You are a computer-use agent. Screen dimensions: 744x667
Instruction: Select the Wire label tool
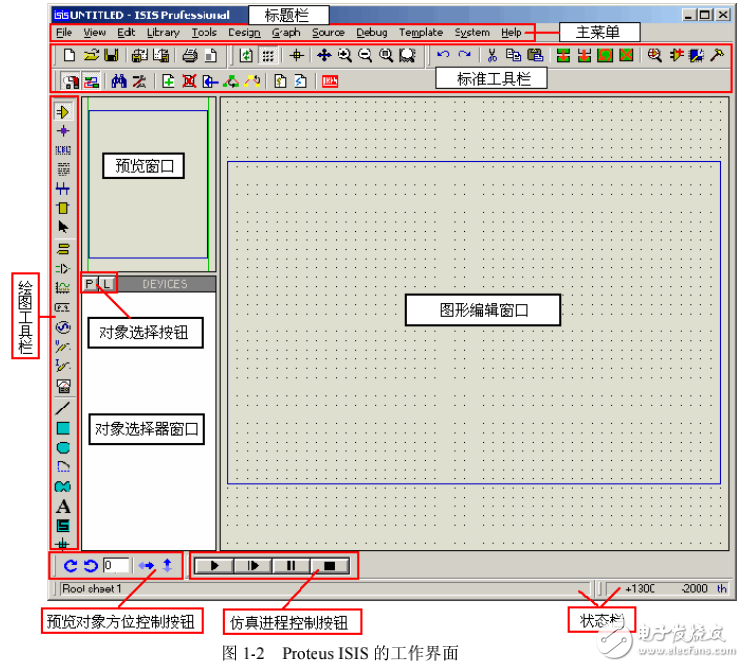point(63,150)
